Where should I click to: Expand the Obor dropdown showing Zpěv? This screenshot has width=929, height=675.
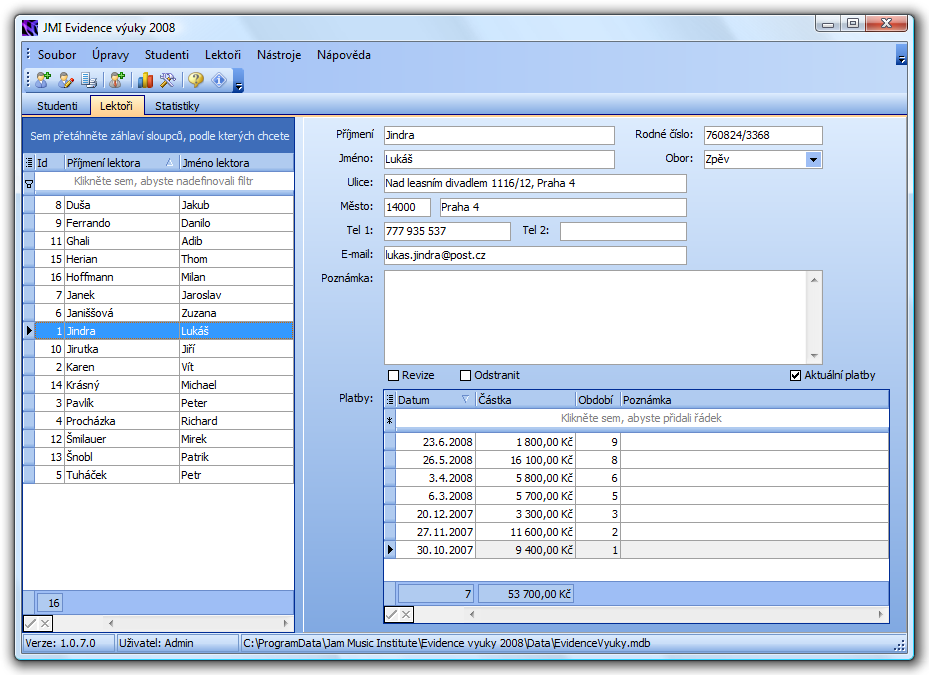[x=813, y=160]
